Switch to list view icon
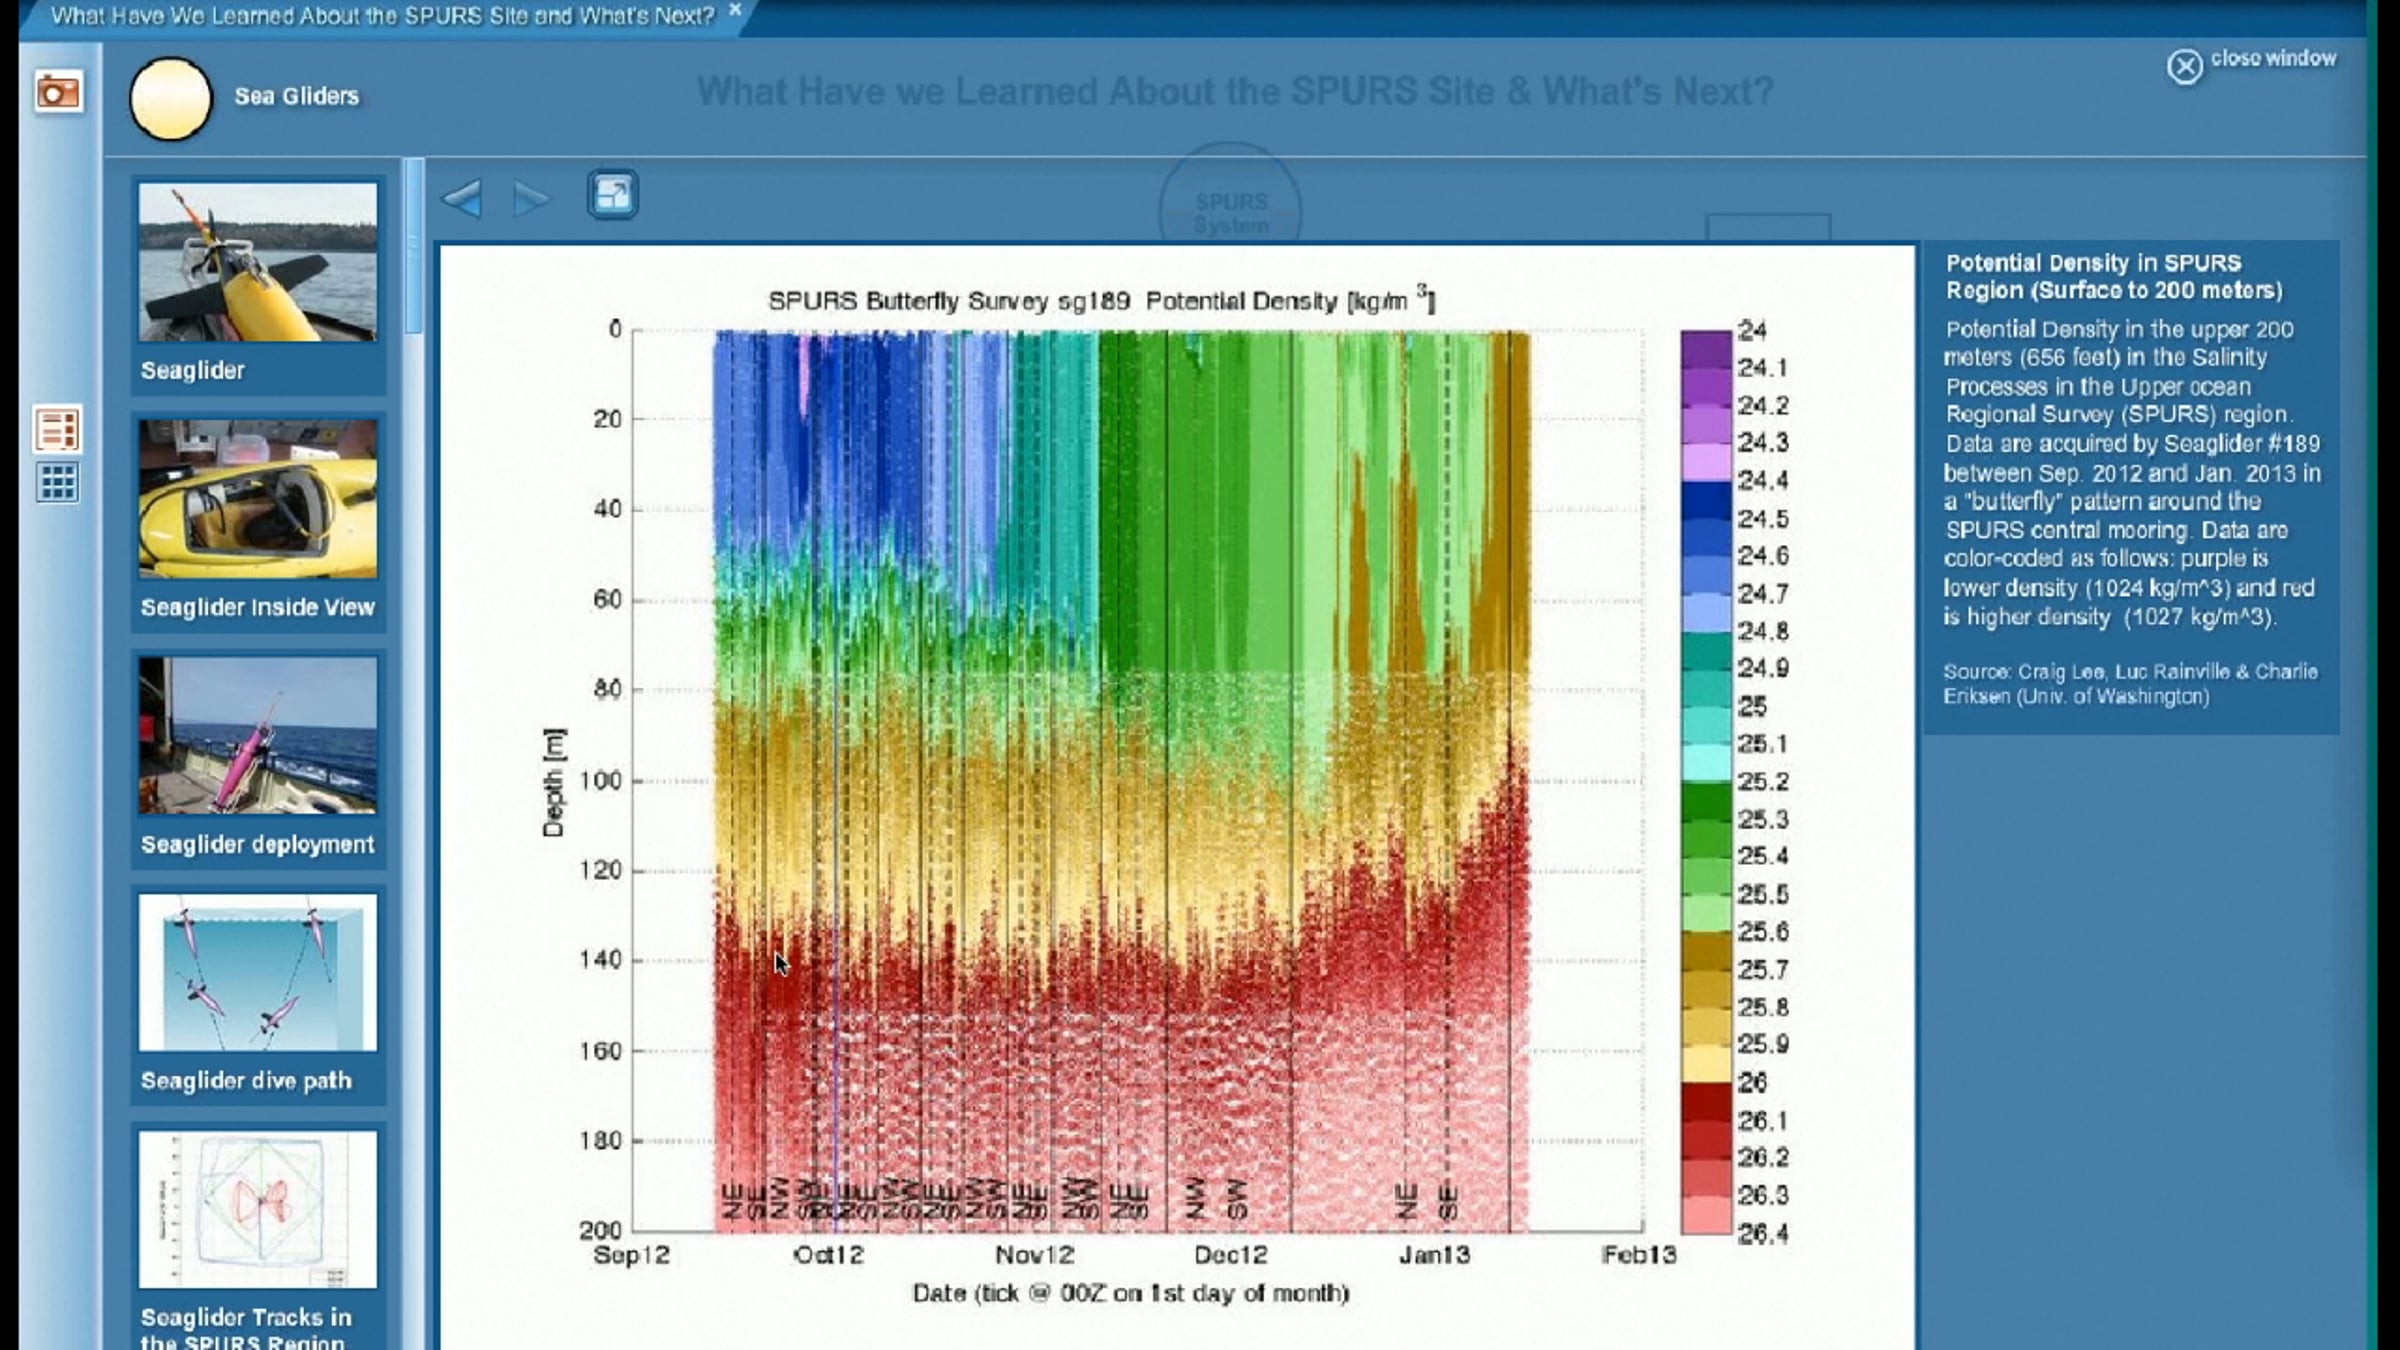 coord(57,430)
